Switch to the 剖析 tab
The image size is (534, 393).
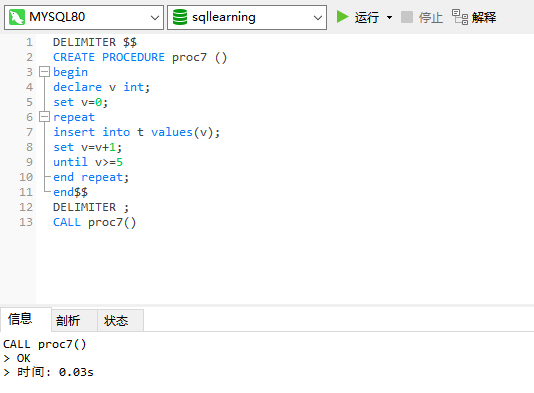click(74, 320)
